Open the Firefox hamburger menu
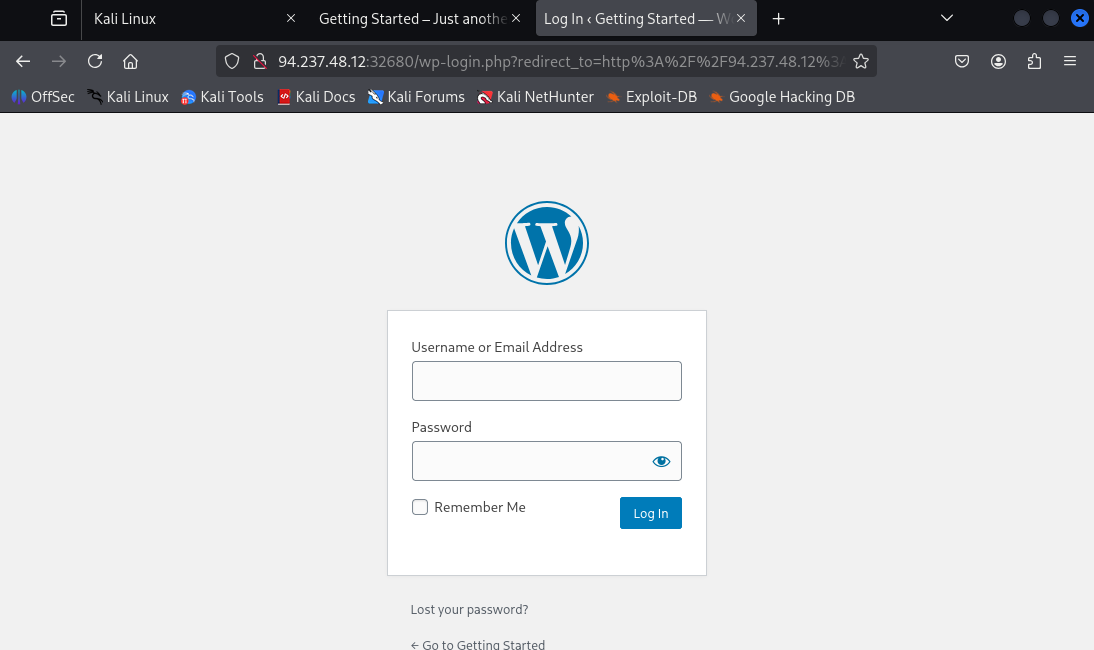The width and height of the screenshot is (1094, 650). point(1070,61)
